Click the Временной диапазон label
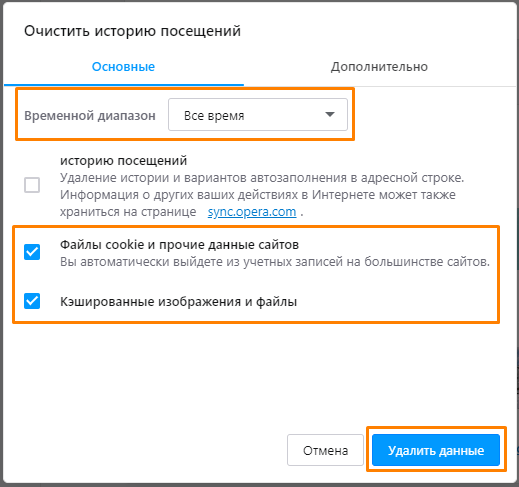This screenshot has height=487, width=519. click(x=90, y=116)
